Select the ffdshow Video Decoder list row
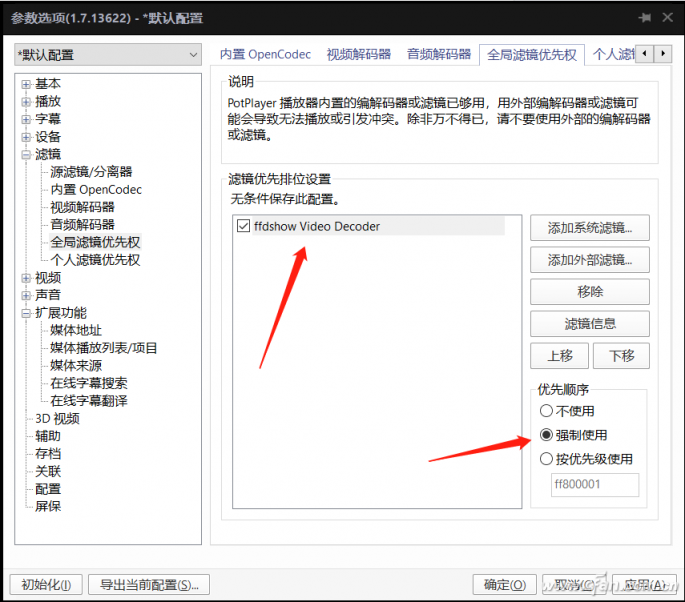The height and width of the screenshot is (602, 685). (371, 226)
